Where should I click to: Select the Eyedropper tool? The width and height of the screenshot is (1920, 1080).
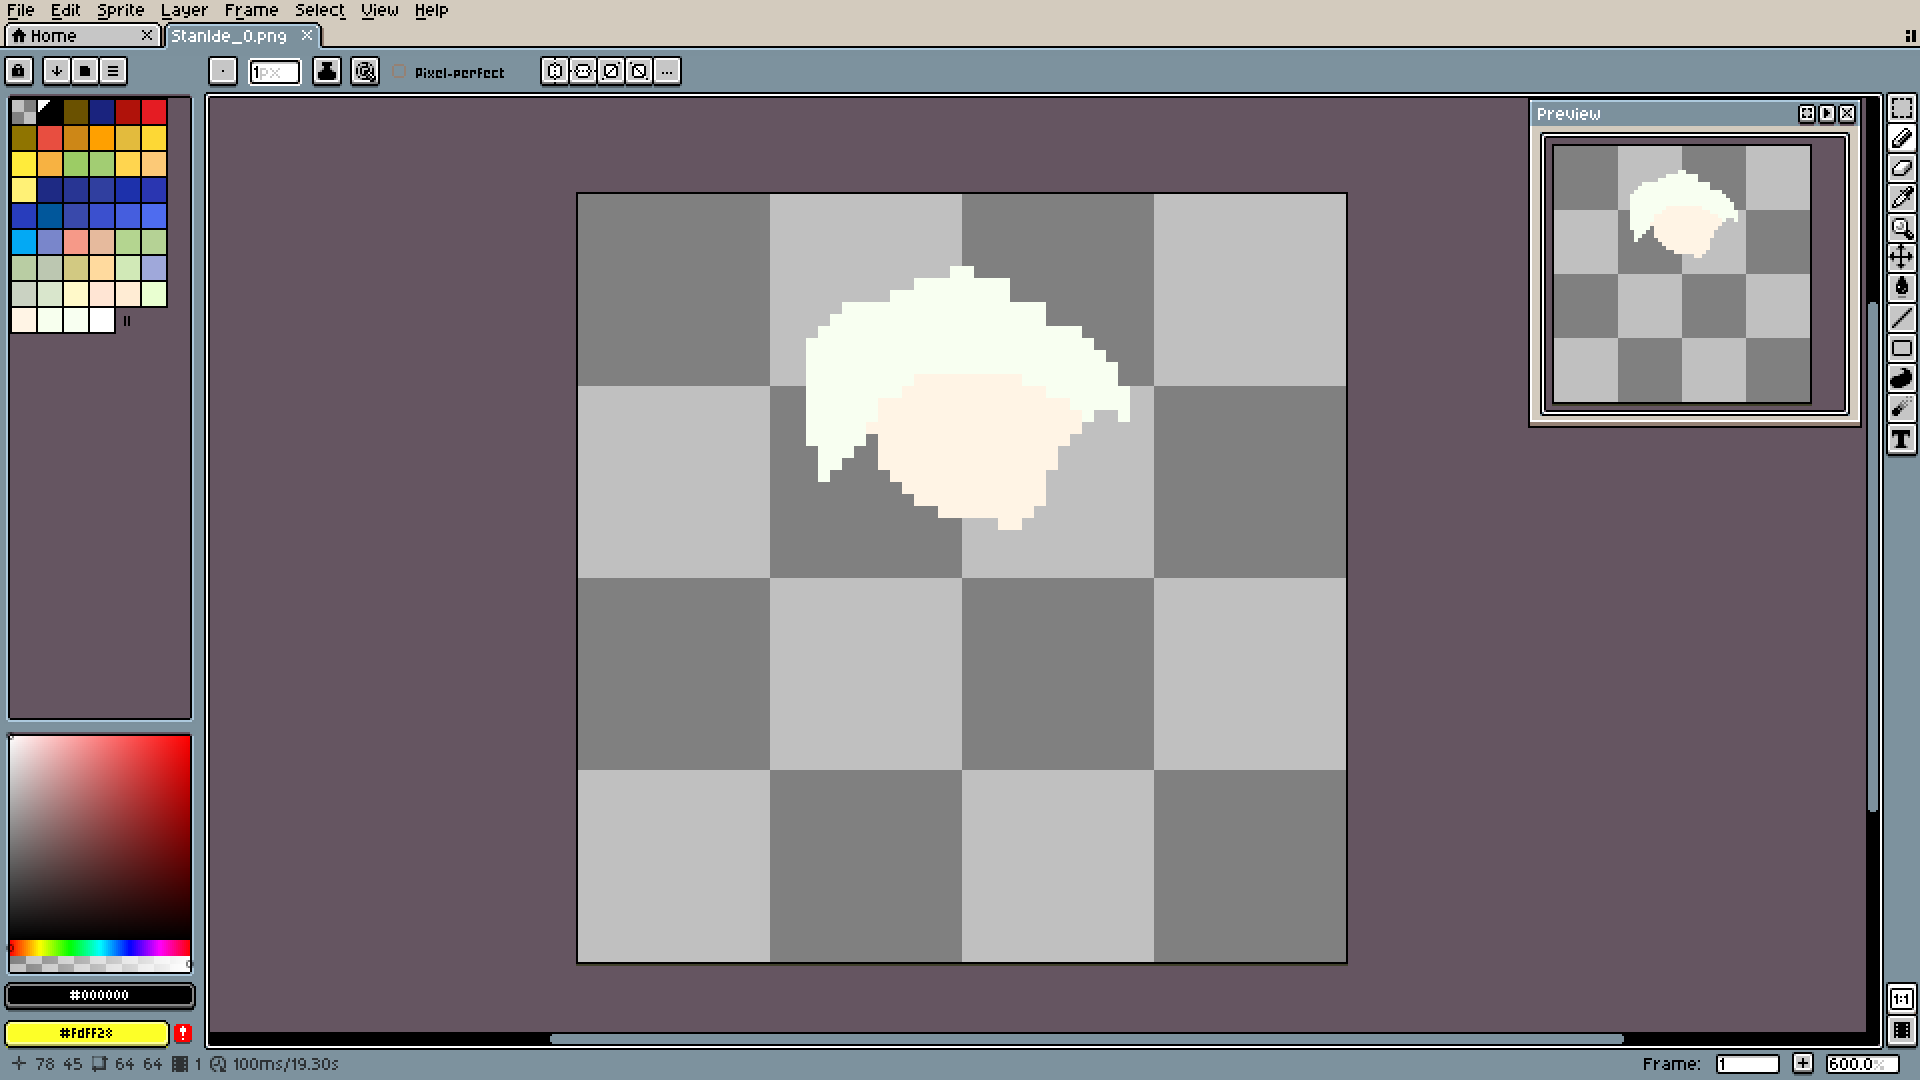click(1901, 198)
